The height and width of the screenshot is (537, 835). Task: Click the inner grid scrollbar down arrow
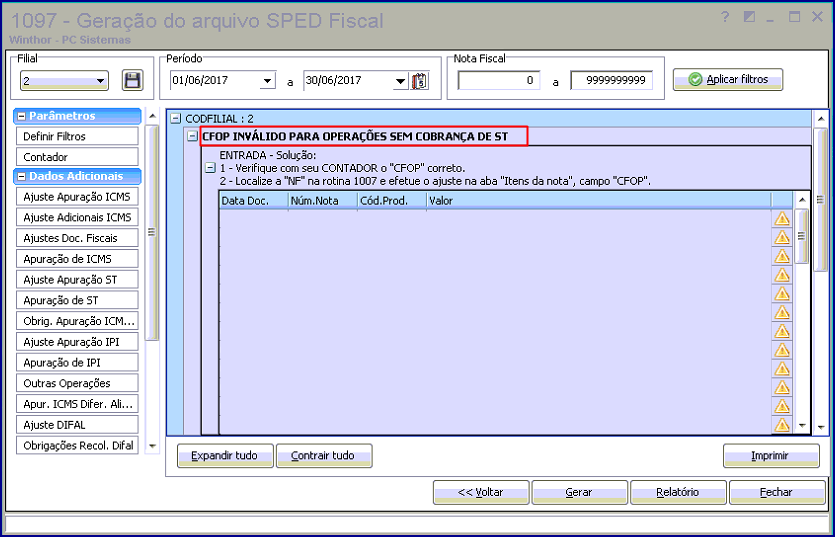[802, 426]
